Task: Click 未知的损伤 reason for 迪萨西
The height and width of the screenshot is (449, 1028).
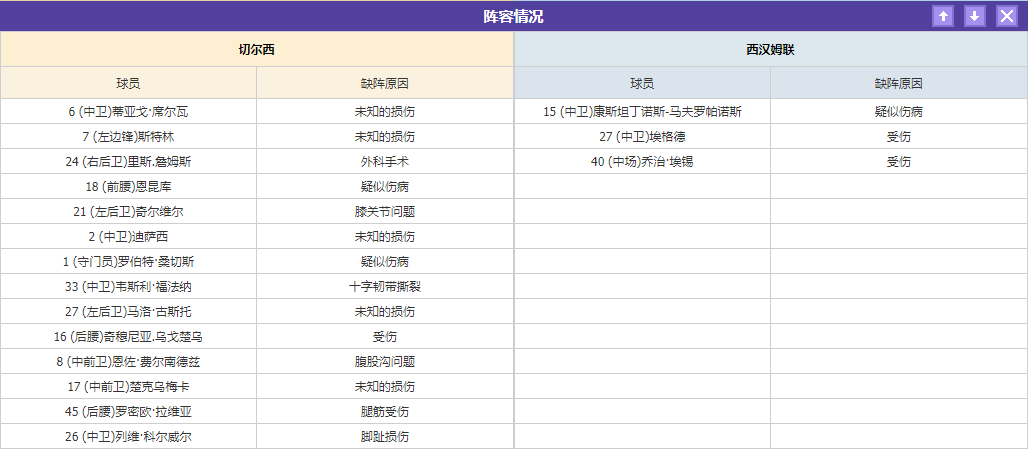Action: [385, 237]
